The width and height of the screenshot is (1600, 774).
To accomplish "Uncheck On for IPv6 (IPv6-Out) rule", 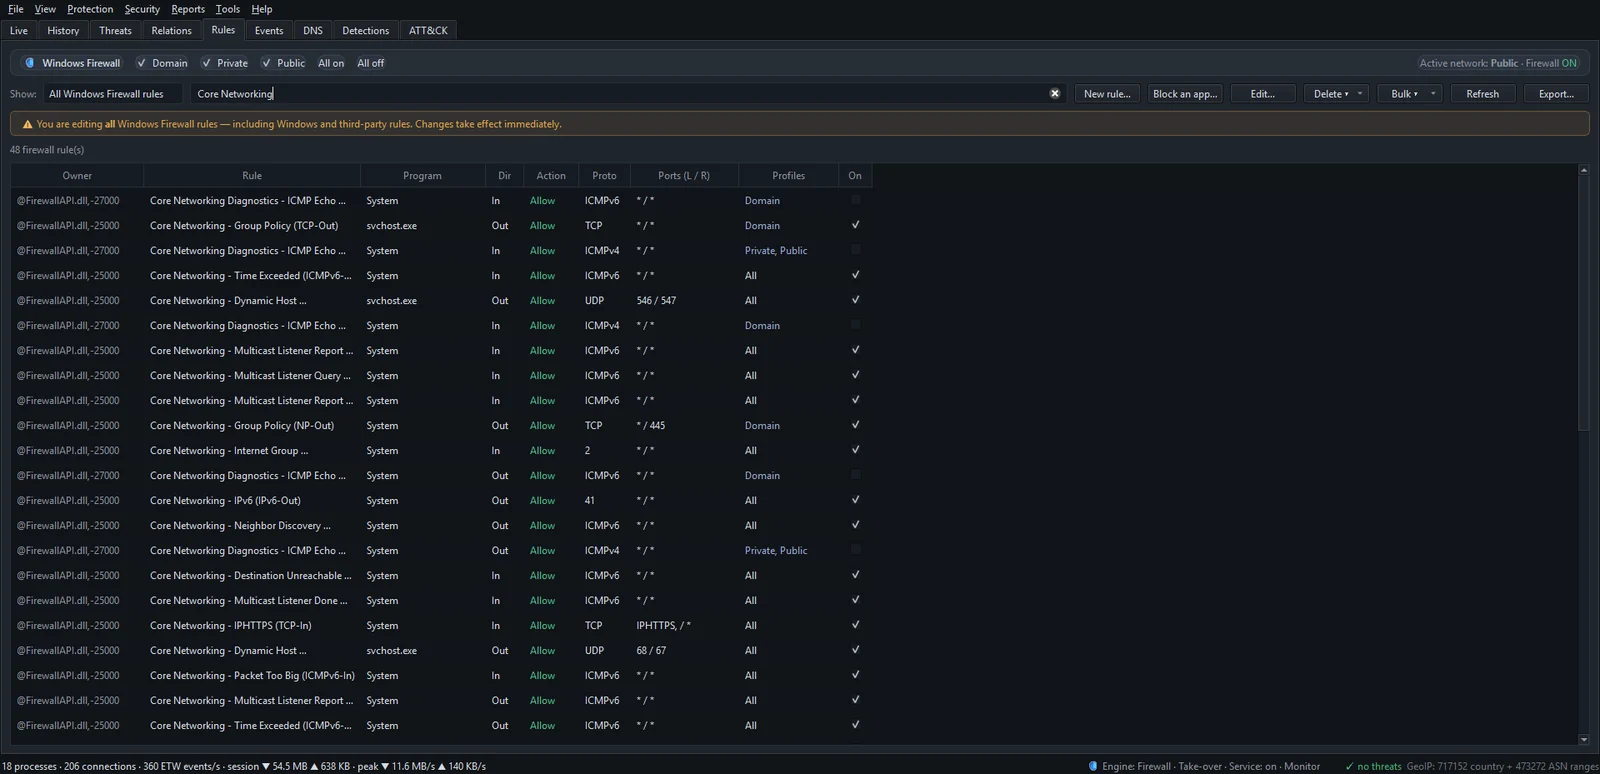I will point(855,500).
